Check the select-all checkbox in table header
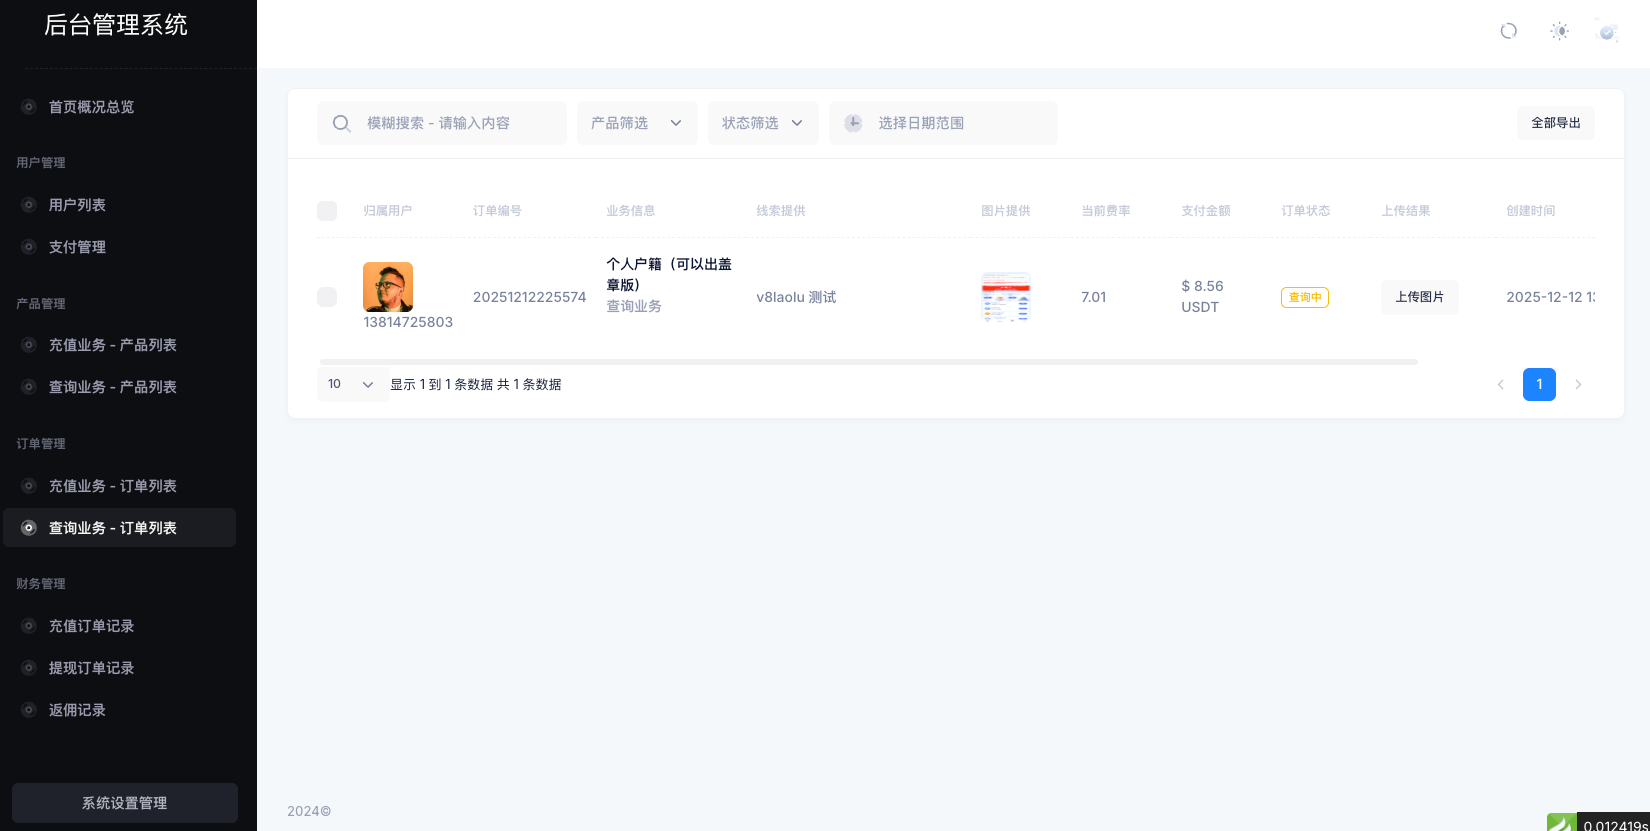The image size is (1650, 831). tap(327, 211)
